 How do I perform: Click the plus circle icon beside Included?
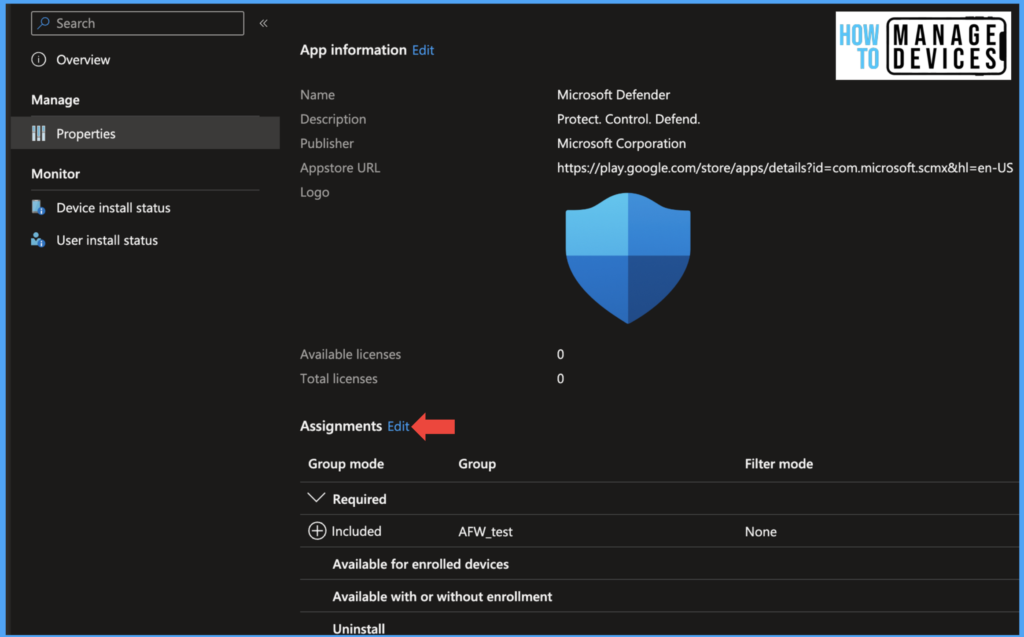click(317, 531)
